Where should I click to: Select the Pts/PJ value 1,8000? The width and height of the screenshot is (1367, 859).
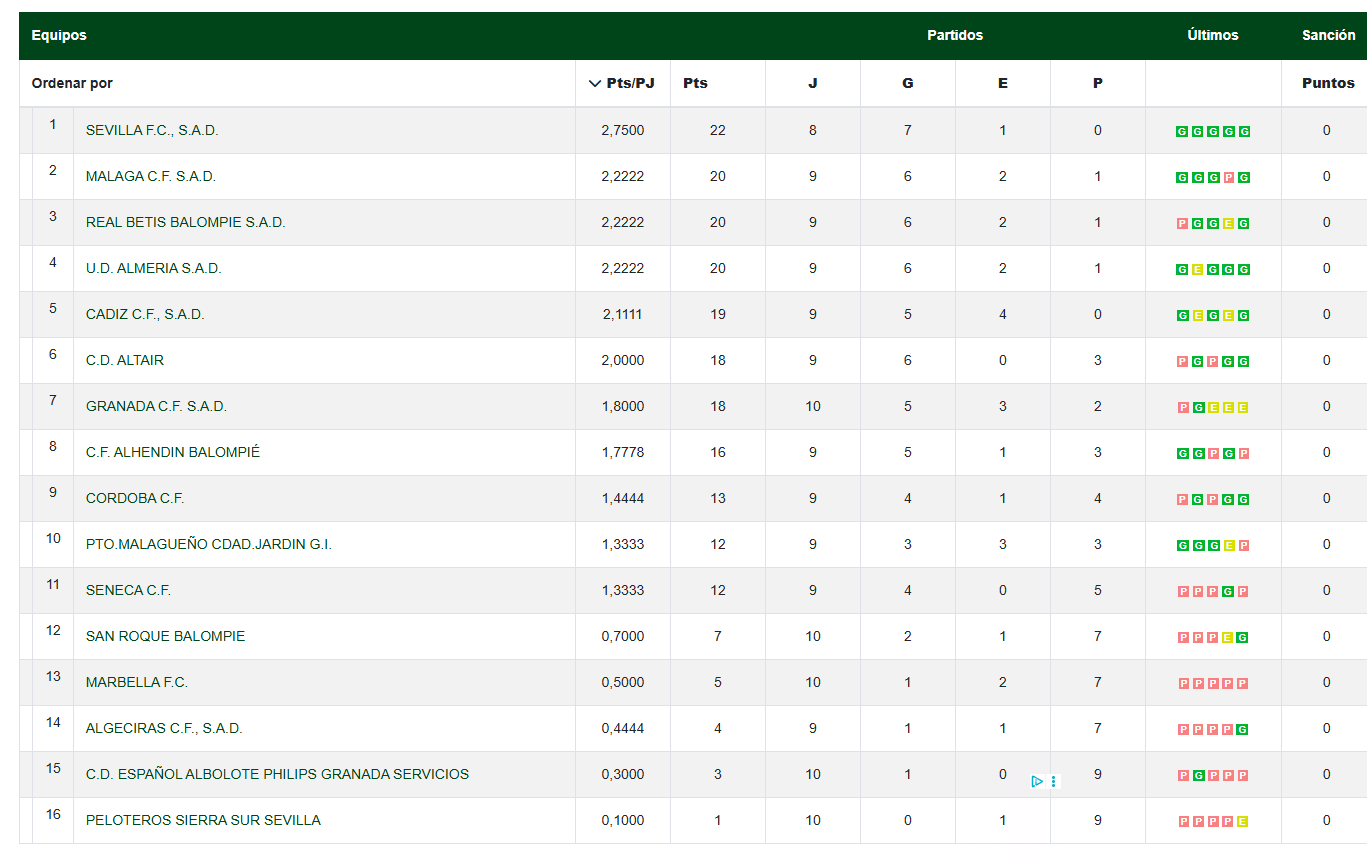click(x=623, y=406)
